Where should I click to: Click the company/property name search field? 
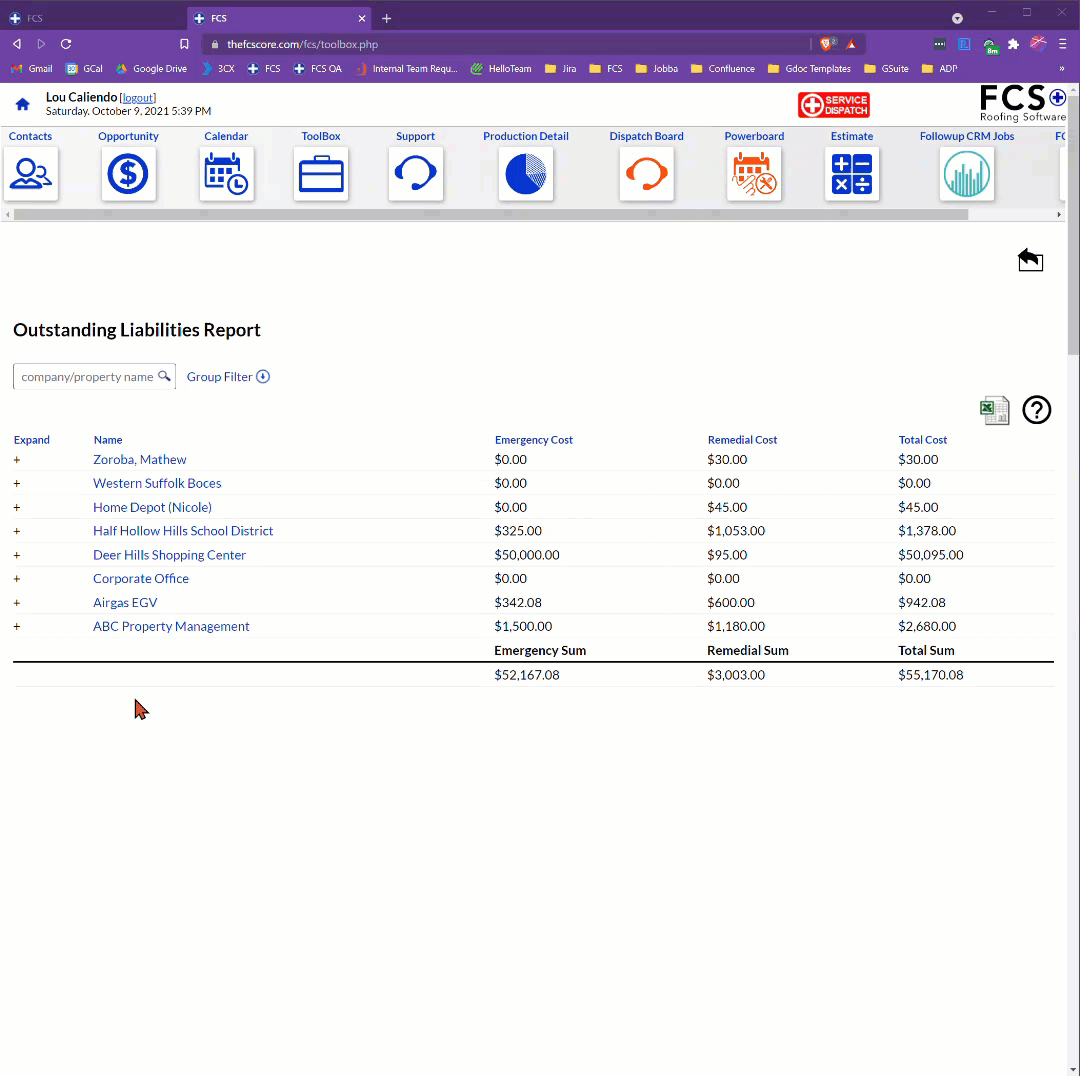(87, 377)
